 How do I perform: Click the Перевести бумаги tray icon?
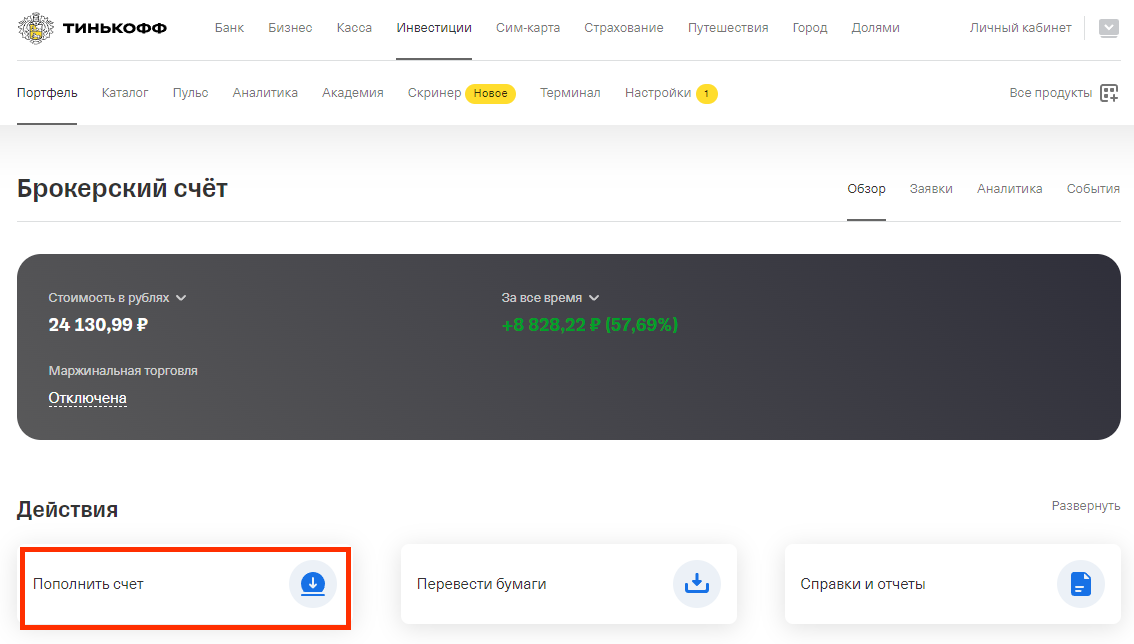tap(696, 584)
